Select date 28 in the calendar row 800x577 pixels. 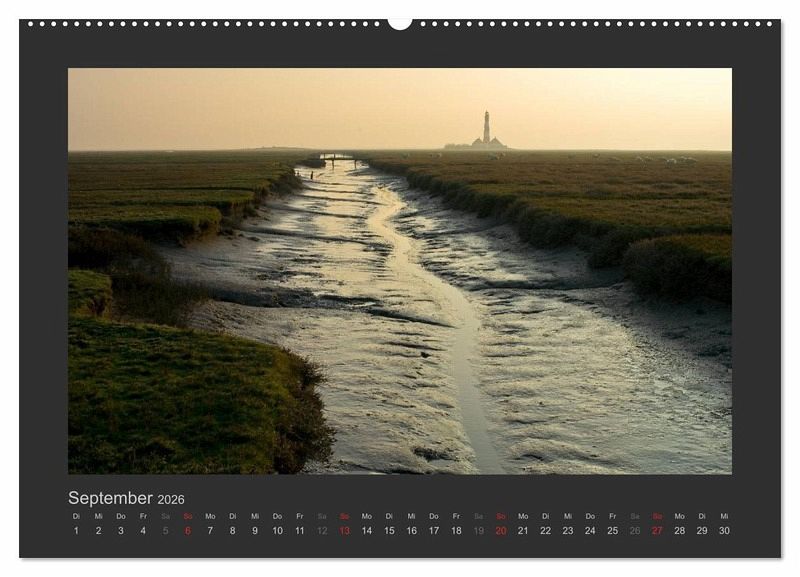pos(680,531)
